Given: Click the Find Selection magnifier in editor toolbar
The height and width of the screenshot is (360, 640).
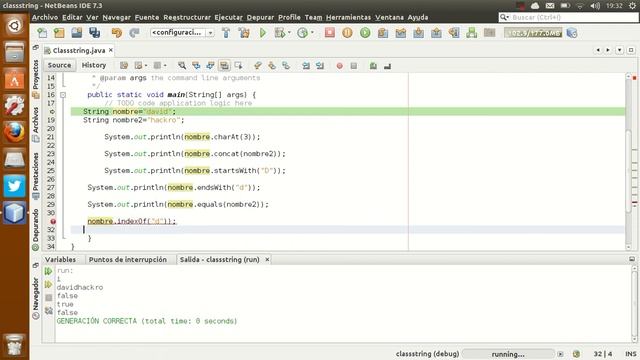Looking at the screenshot, I should coord(182,66).
